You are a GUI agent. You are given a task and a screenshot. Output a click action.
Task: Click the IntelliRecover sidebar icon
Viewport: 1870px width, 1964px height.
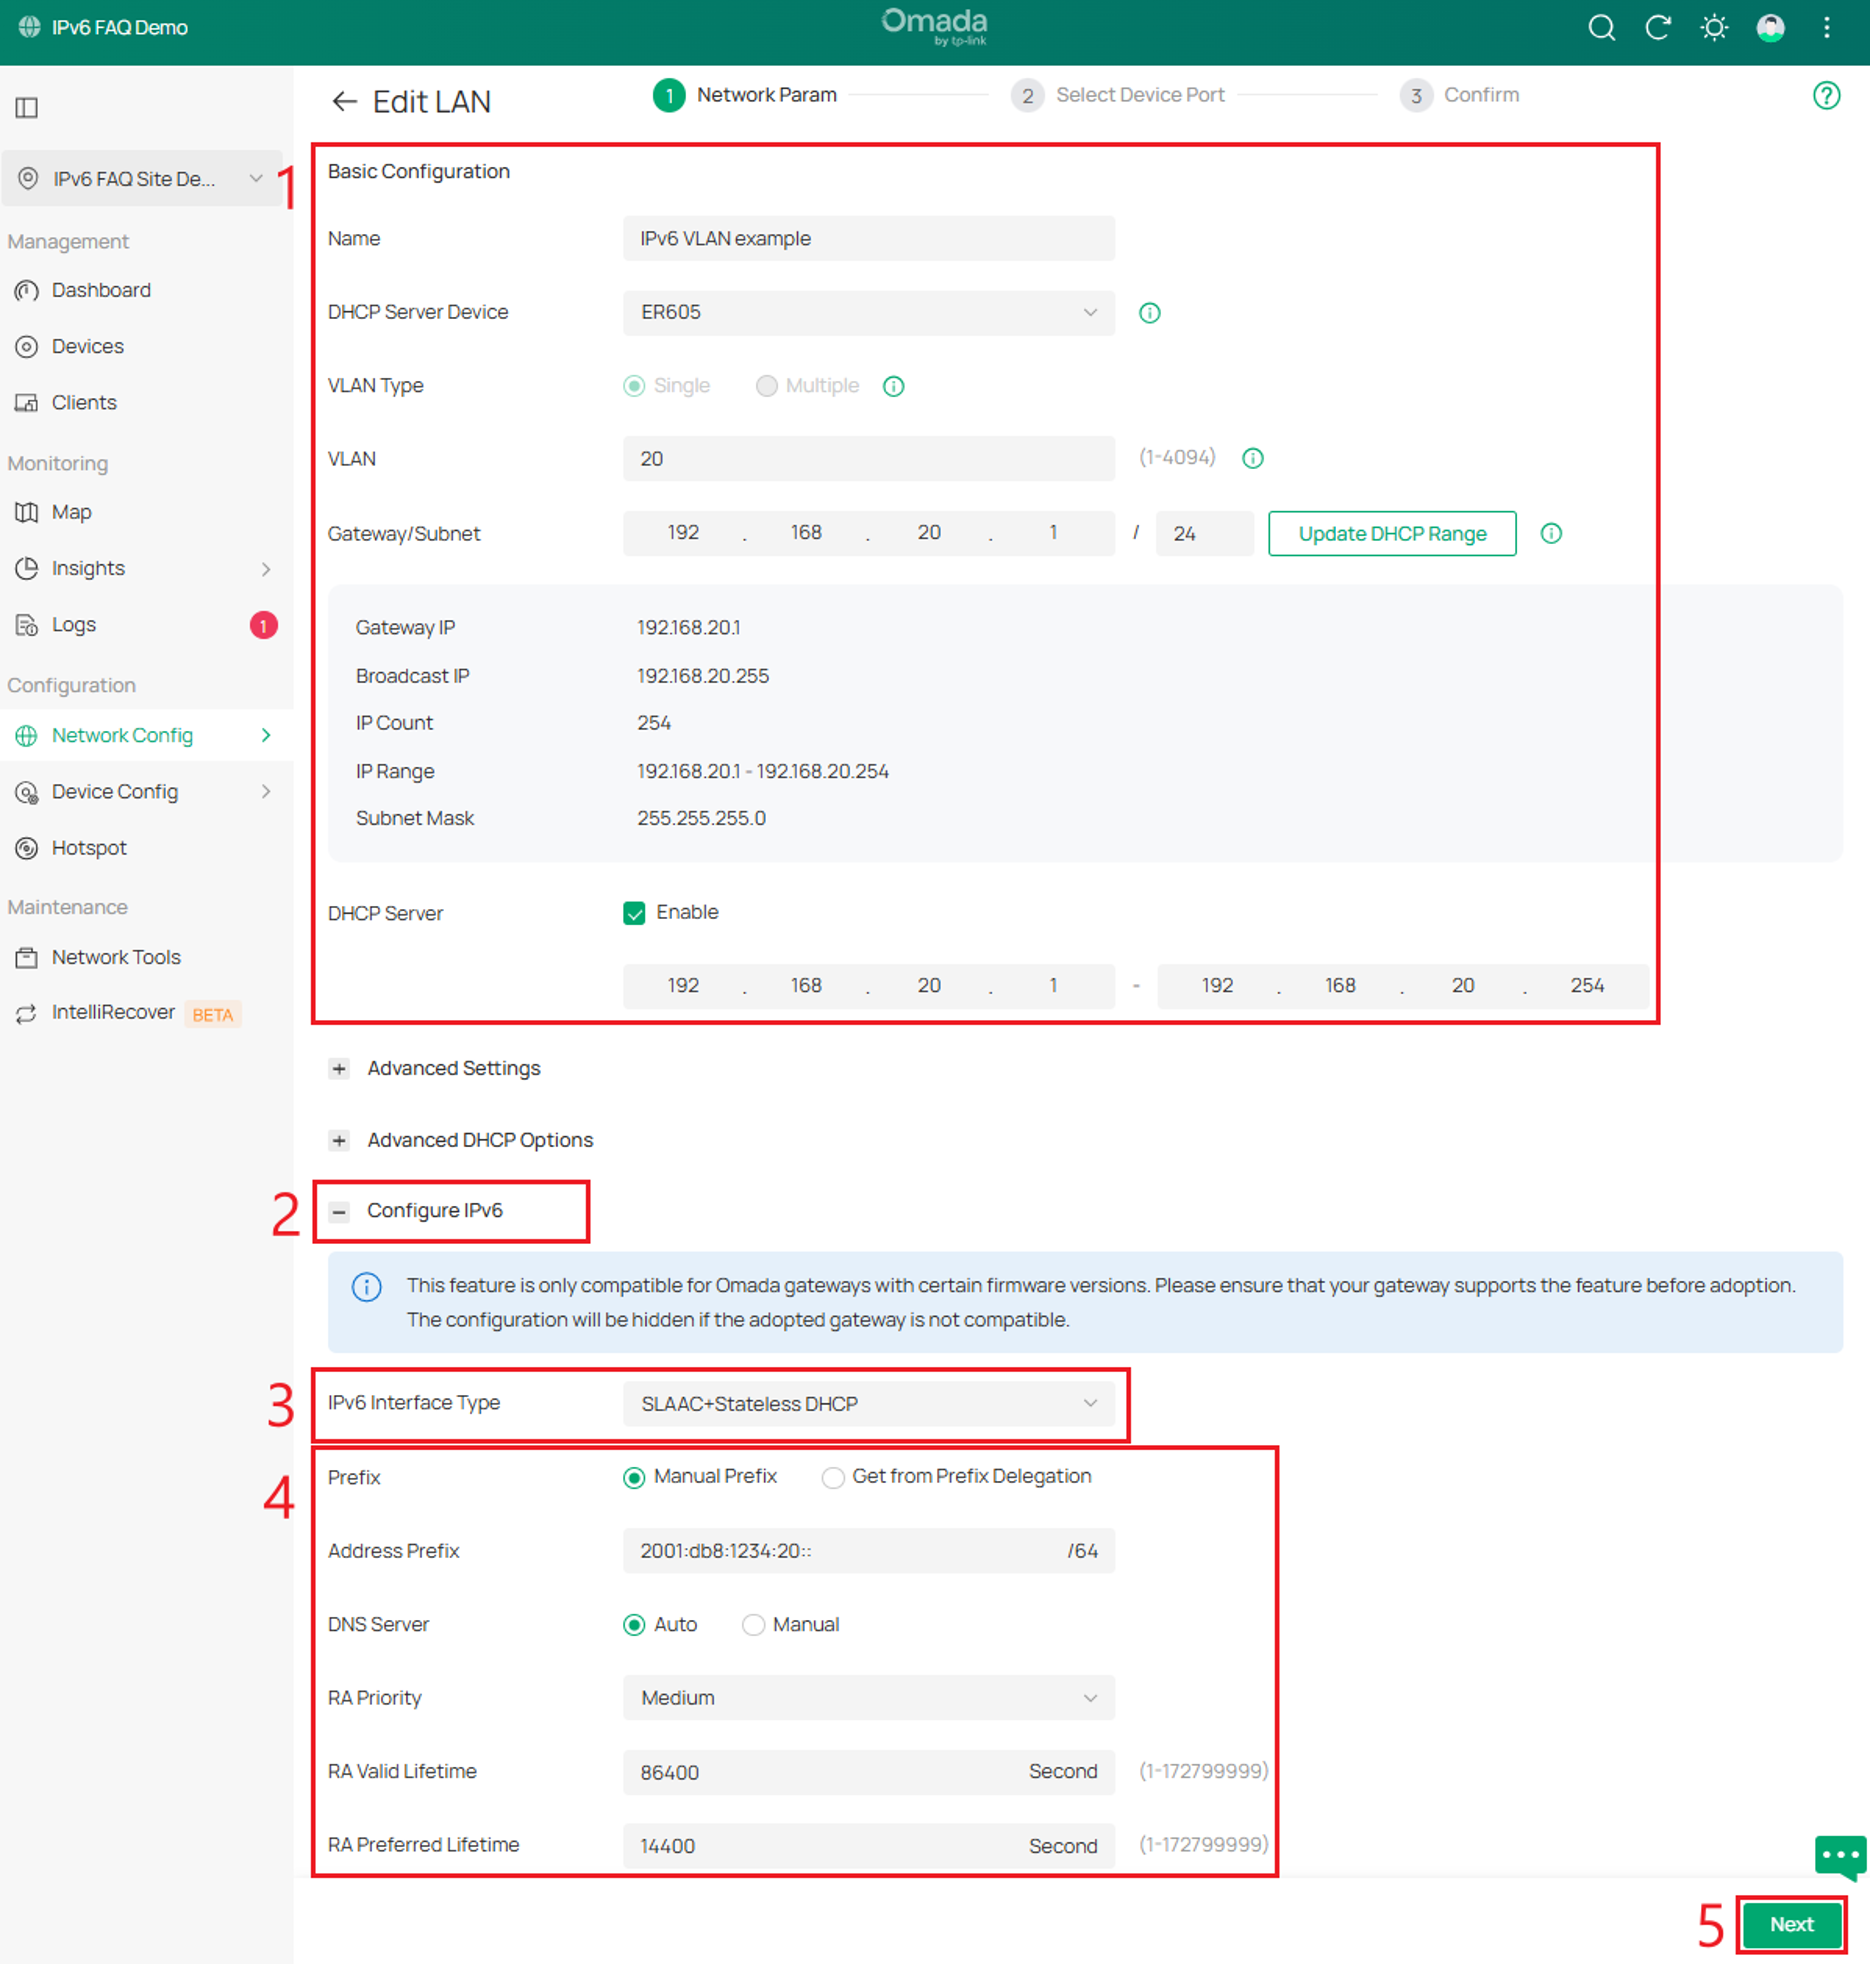point(27,1013)
